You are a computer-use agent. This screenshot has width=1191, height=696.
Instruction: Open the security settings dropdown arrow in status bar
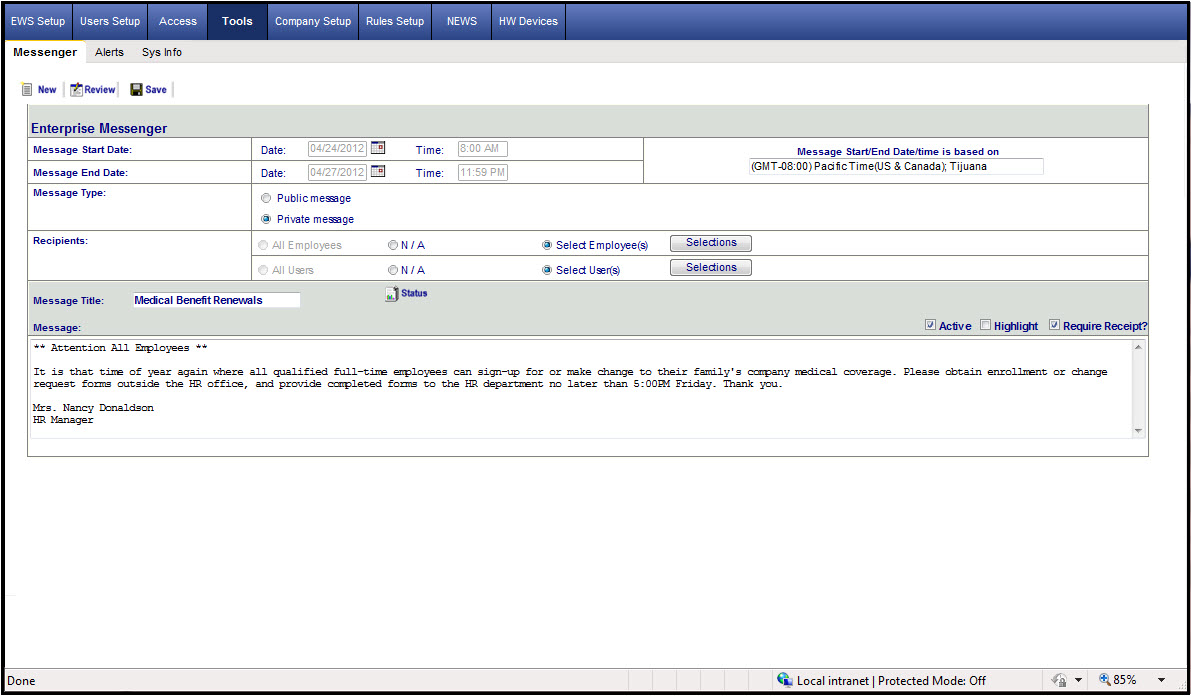(x=1078, y=680)
